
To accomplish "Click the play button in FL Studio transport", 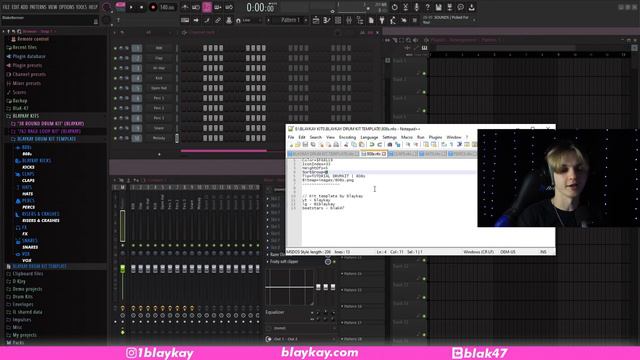I will coord(131,7).
